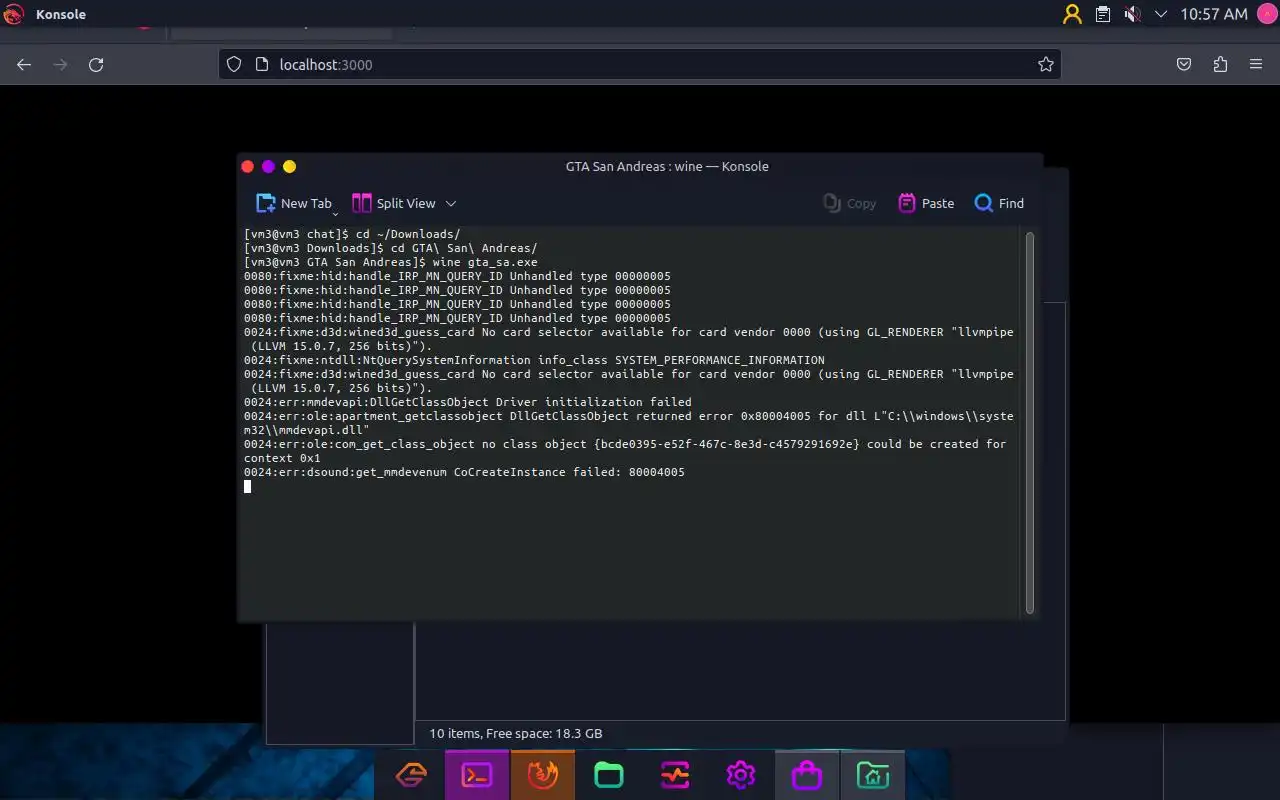The width and height of the screenshot is (1280, 800).
Task: Click the muted volume tray icon
Action: click(x=1132, y=14)
